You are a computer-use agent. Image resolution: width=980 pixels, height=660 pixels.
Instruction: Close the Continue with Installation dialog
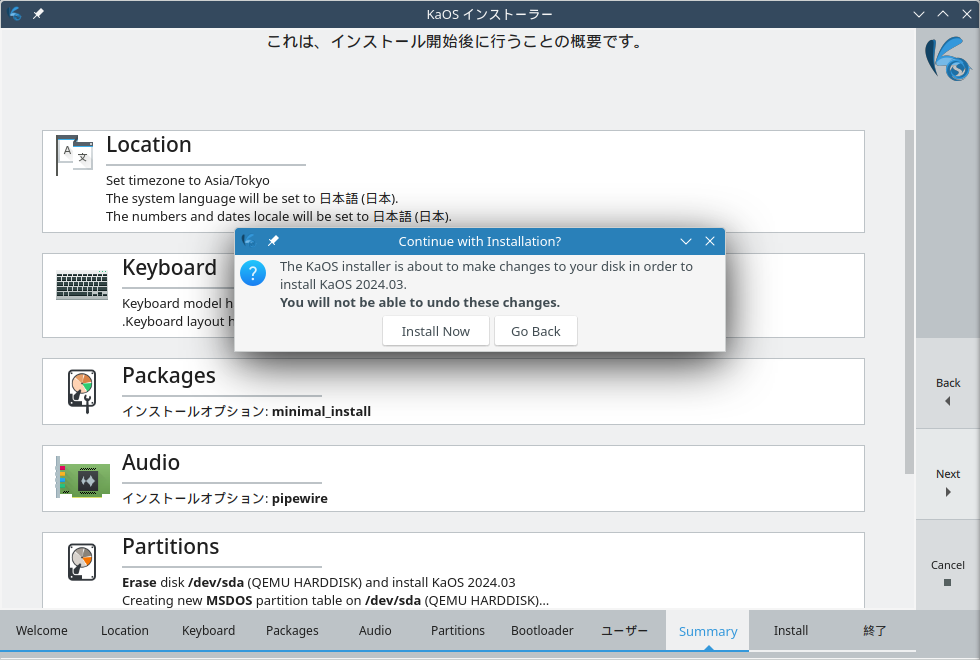[x=710, y=241]
